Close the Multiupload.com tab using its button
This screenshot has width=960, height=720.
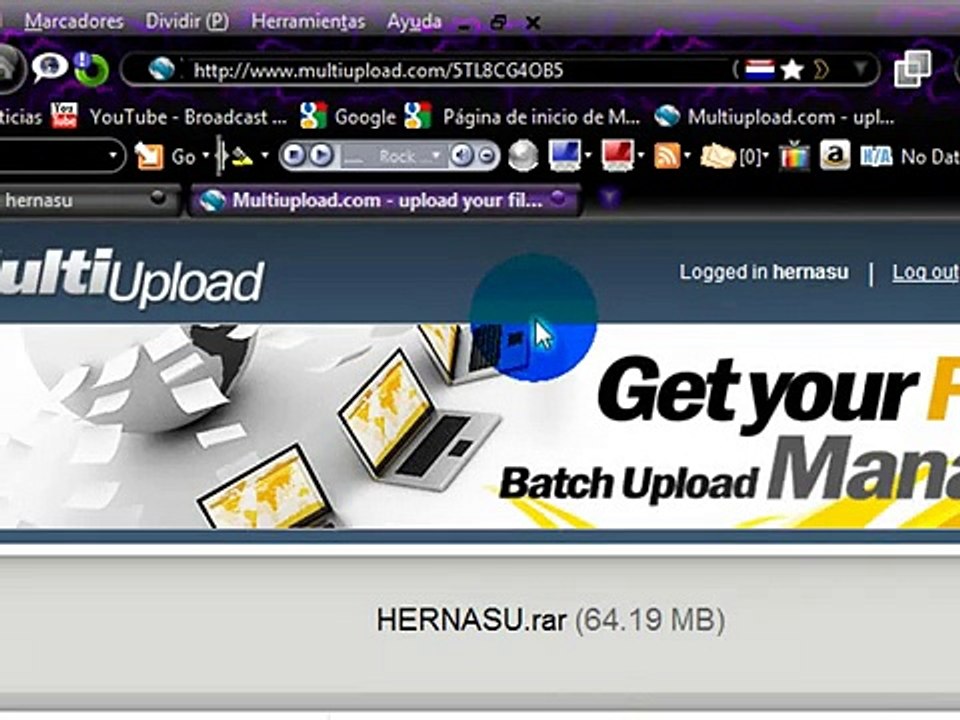[558, 198]
